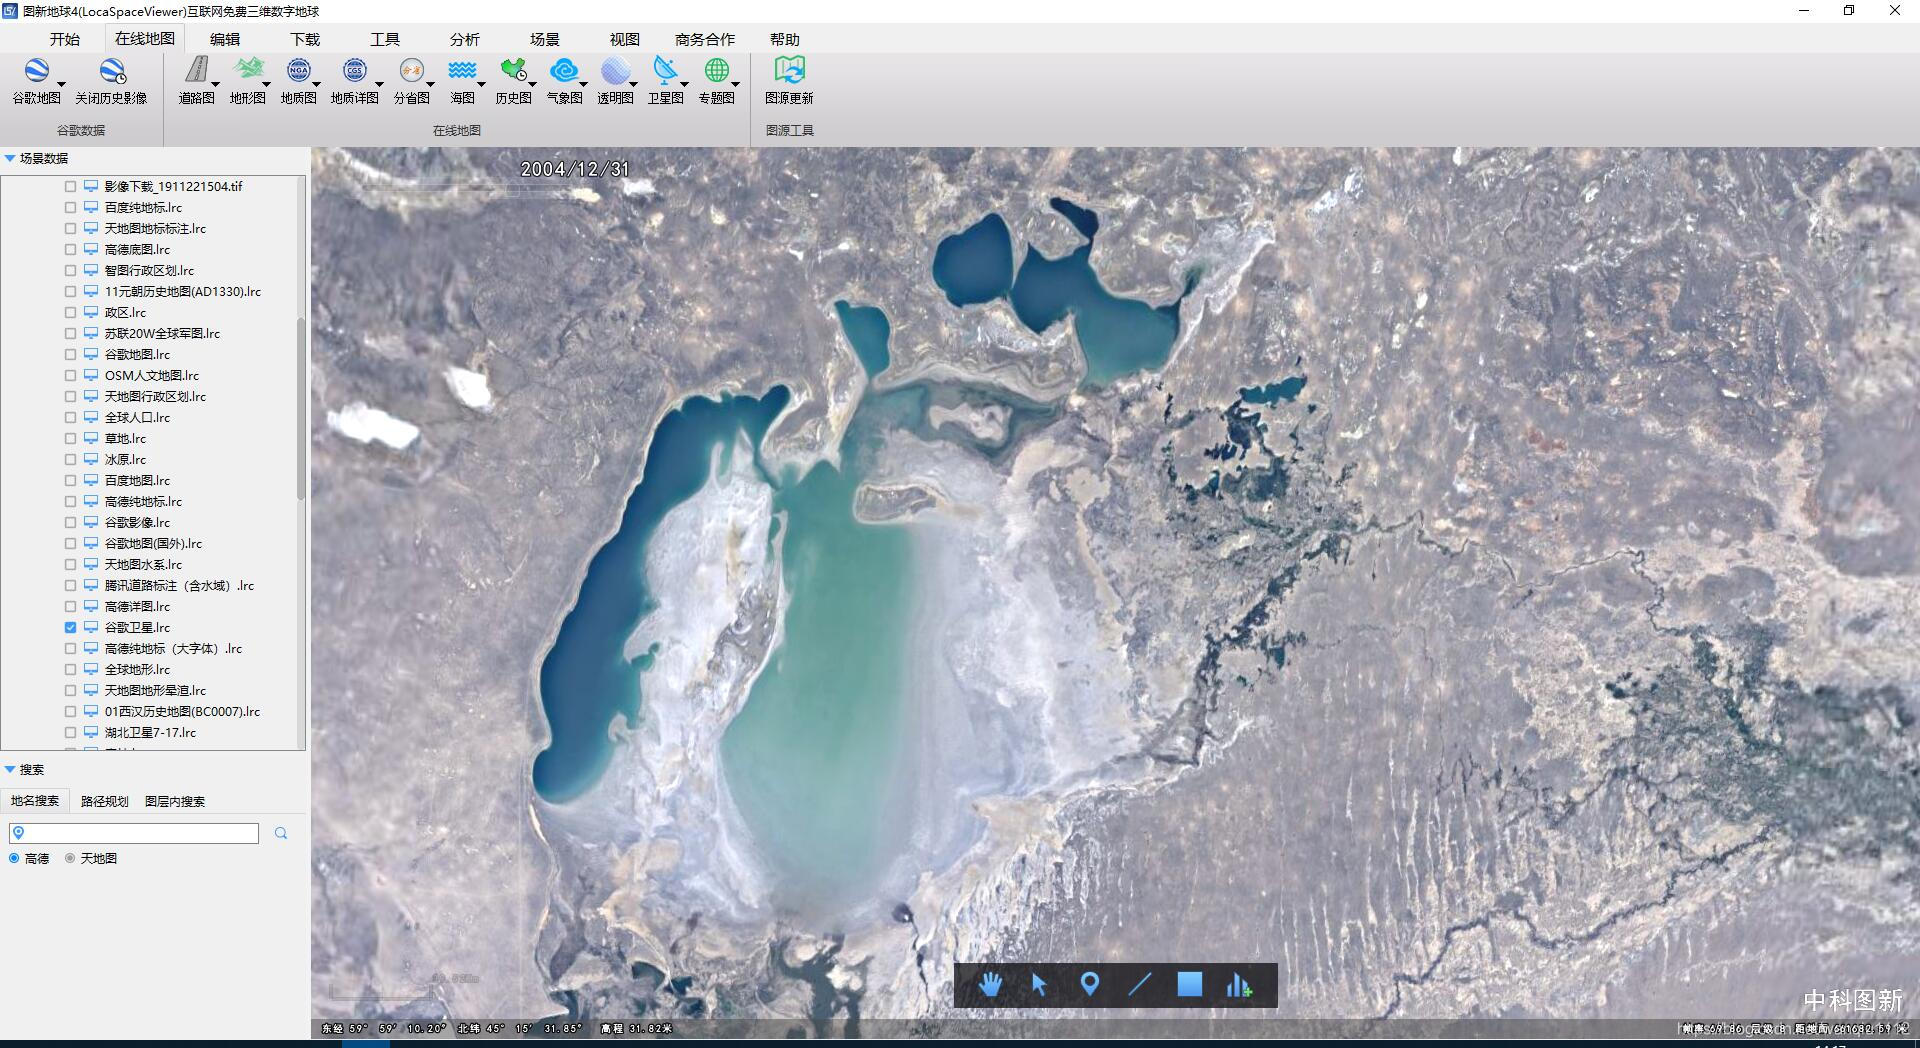Open the 分析 ribbon tab
This screenshot has height=1048, width=1920.
[x=465, y=39]
